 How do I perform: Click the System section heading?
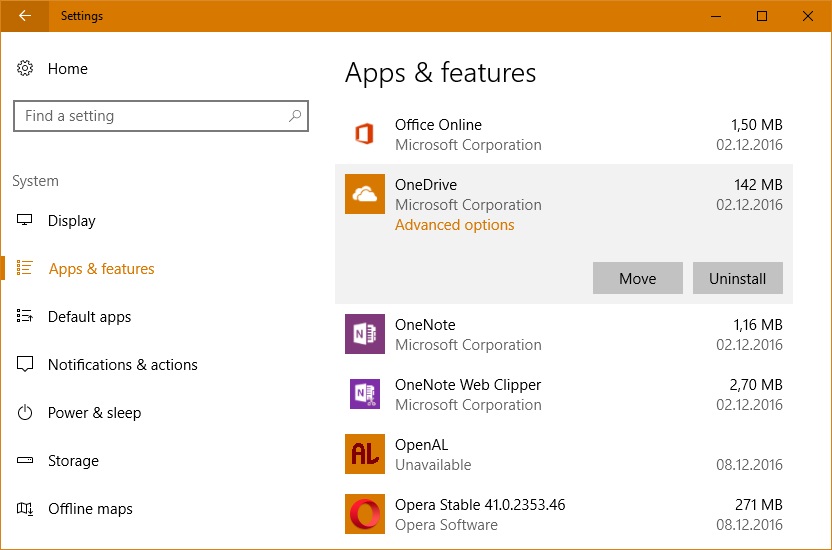(x=36, y=181)
